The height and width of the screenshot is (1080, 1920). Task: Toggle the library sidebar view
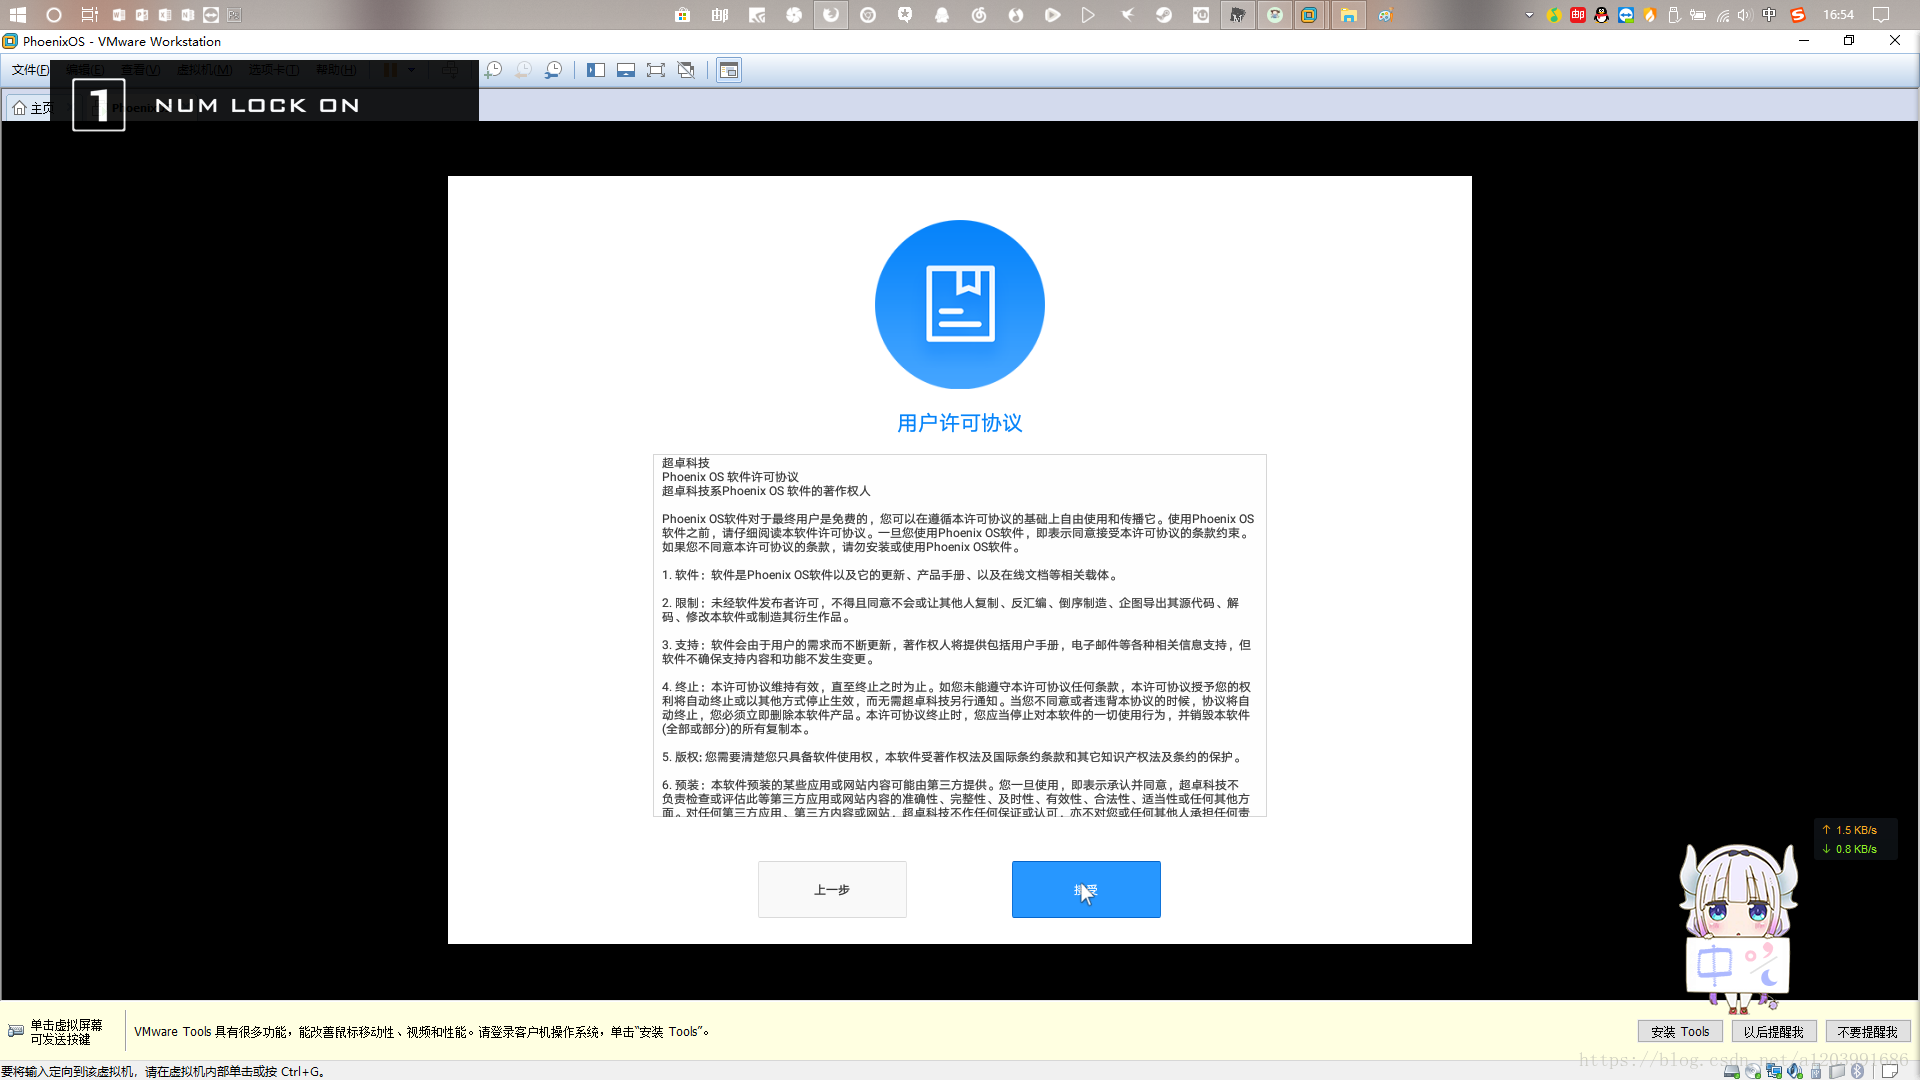pos(596,70)
